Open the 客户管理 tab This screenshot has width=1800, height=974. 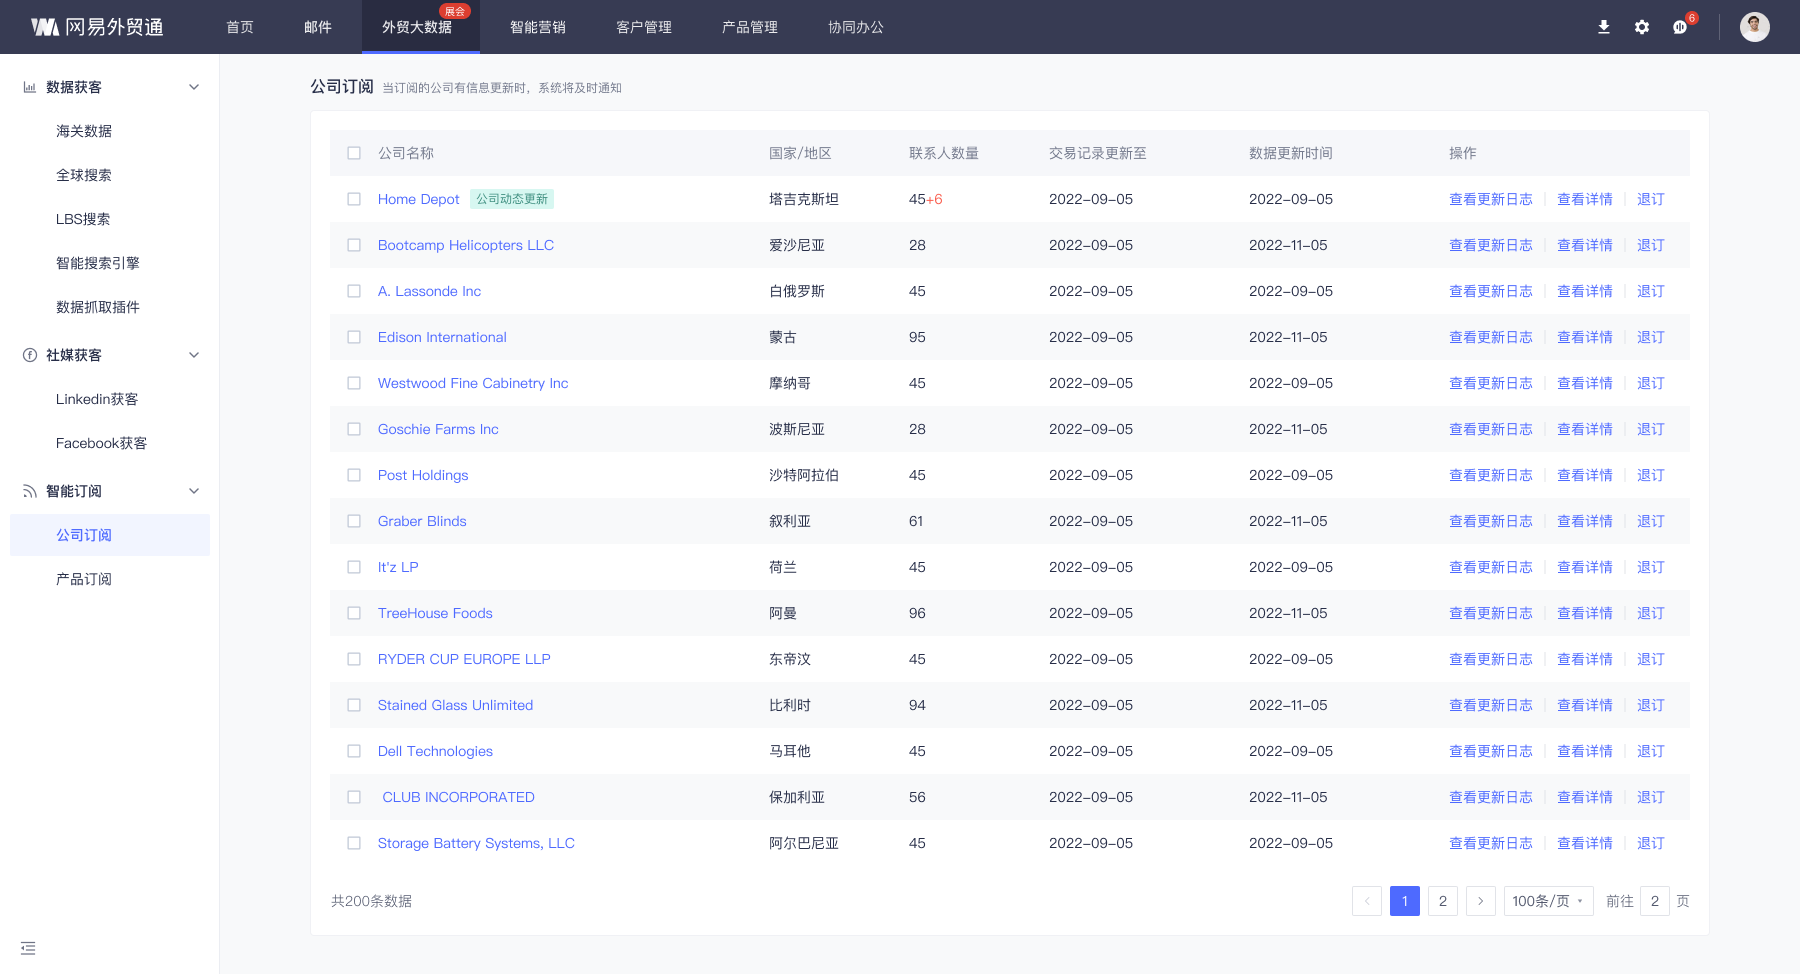pos(644,27)
